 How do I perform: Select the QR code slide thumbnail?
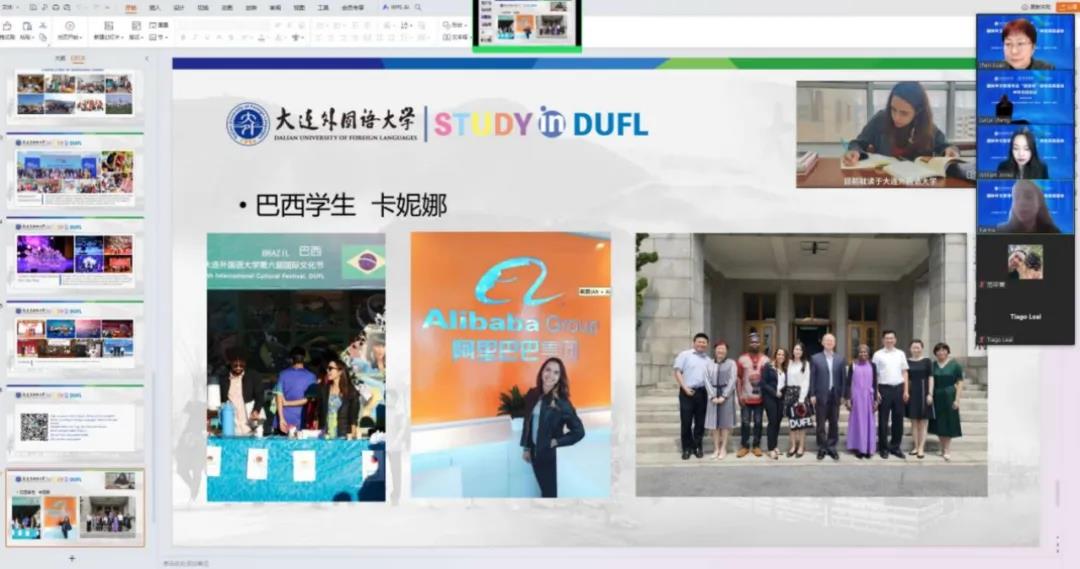[75, 423]
